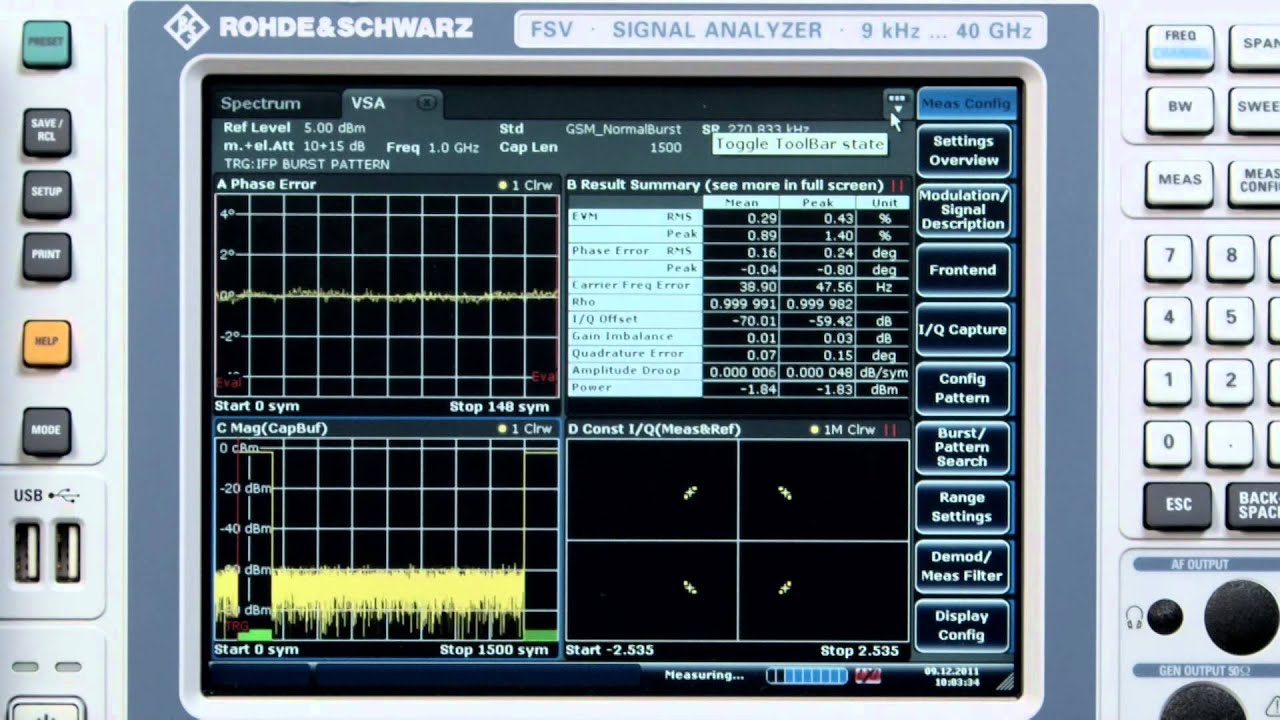1280x720 pixels.
Task: Click the measuring progress bar
Action: 807,676
